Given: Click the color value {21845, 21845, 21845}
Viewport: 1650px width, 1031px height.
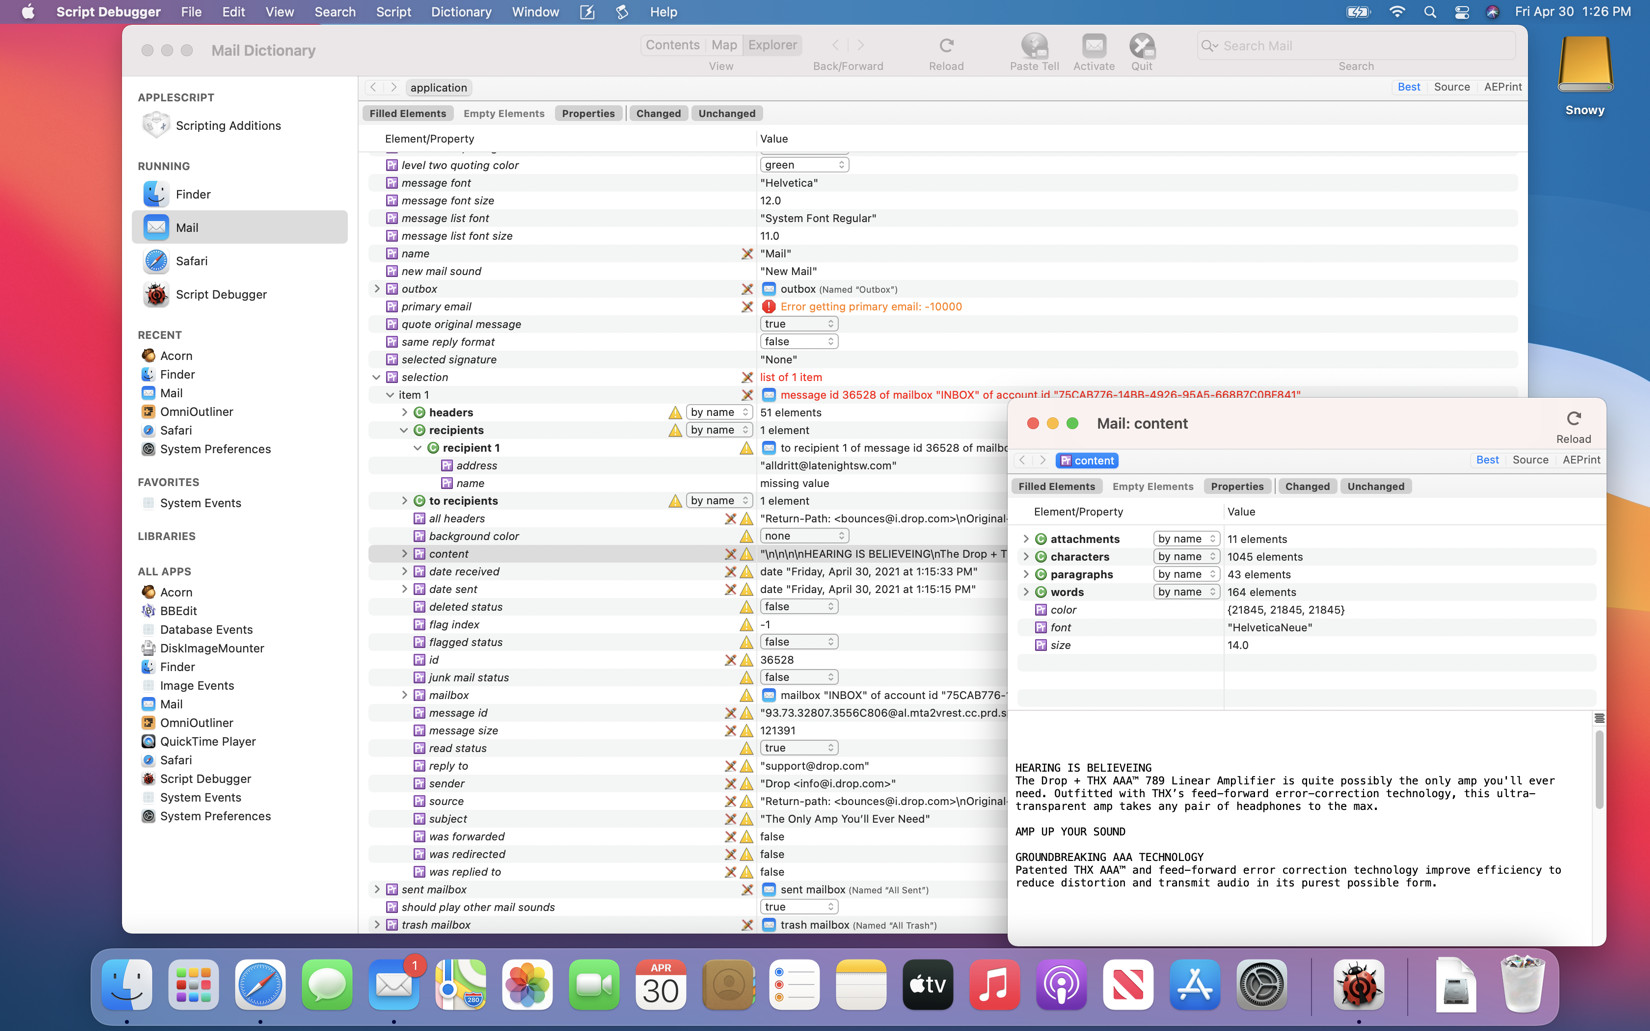Looking at the screenshot, I should point(1285,610).
